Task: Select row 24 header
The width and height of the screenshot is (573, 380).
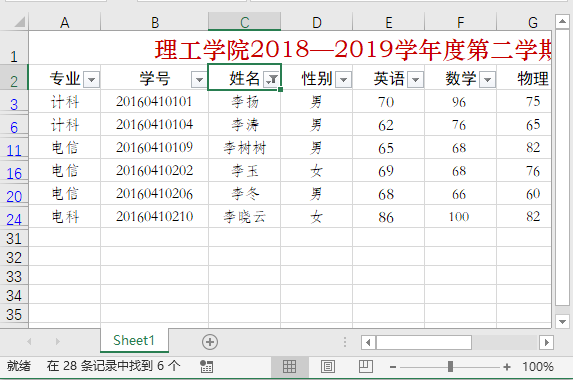Action: click(14, 217)
